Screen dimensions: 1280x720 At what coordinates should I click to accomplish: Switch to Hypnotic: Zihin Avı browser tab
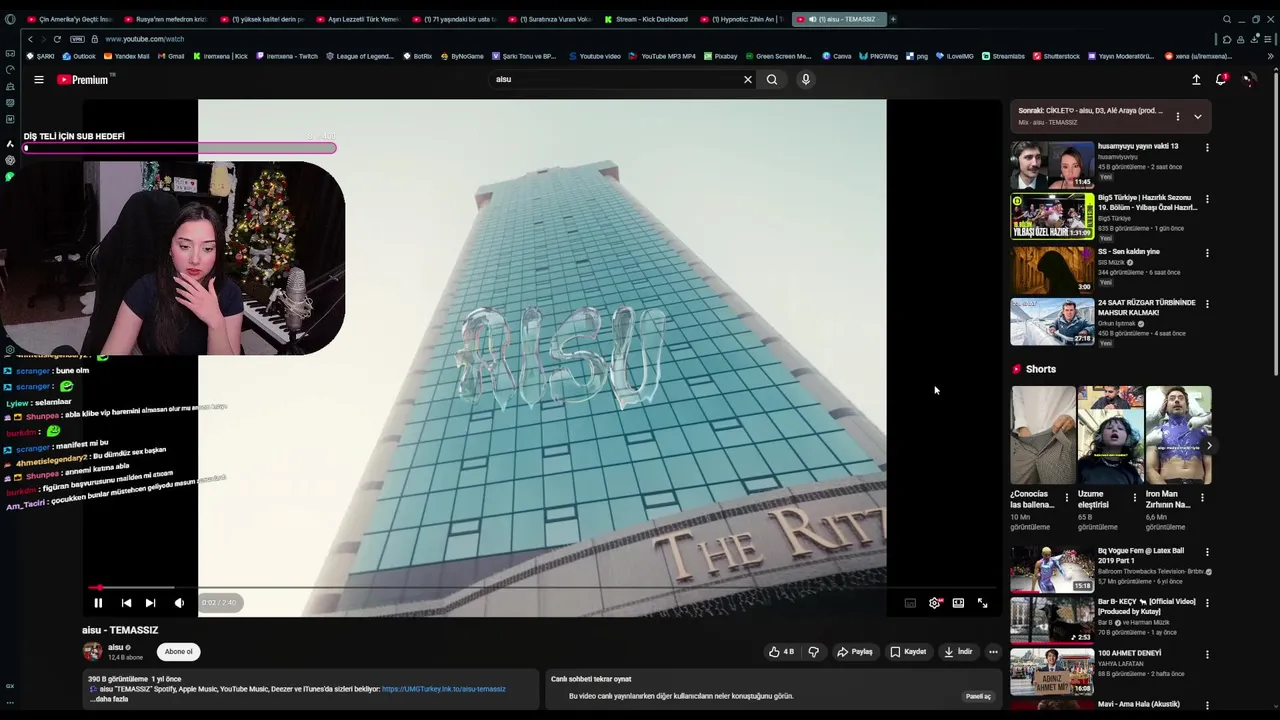pyautogui.click(x=742, y=19)
